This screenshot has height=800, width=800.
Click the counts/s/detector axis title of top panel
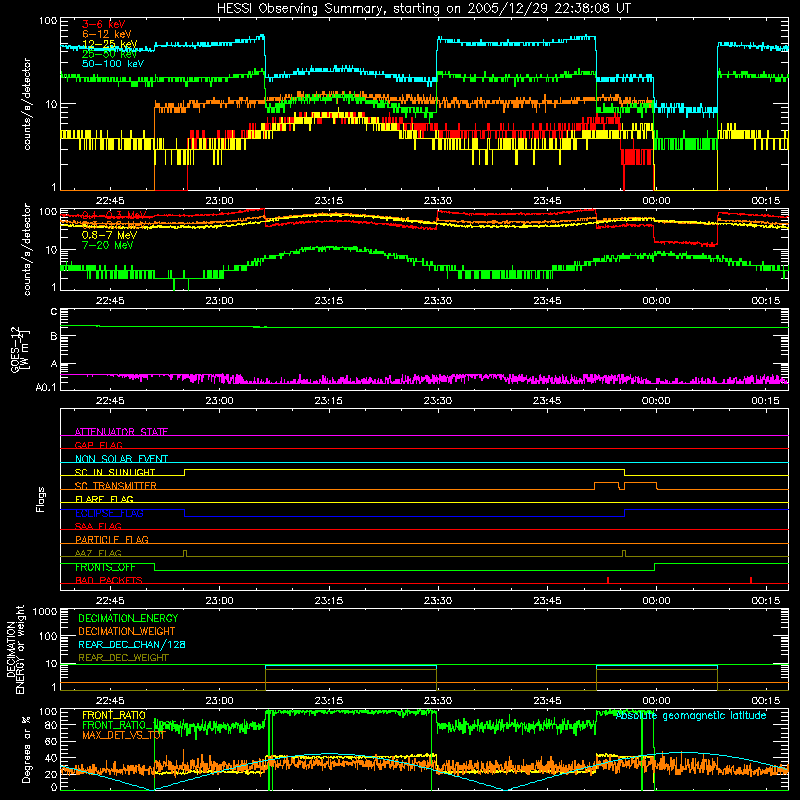pos(27,104)
